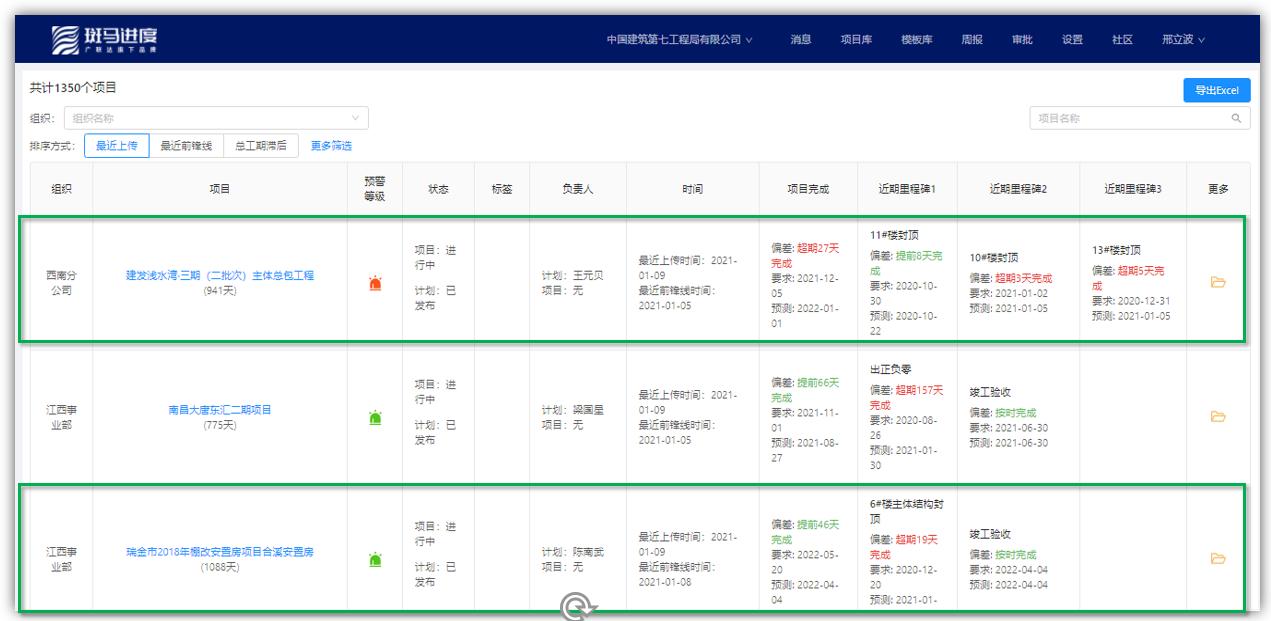This screenshot has width=1271, height=621.
Task: Click the green status light for 瑞金市安置房 project
Action: point(373,557)
